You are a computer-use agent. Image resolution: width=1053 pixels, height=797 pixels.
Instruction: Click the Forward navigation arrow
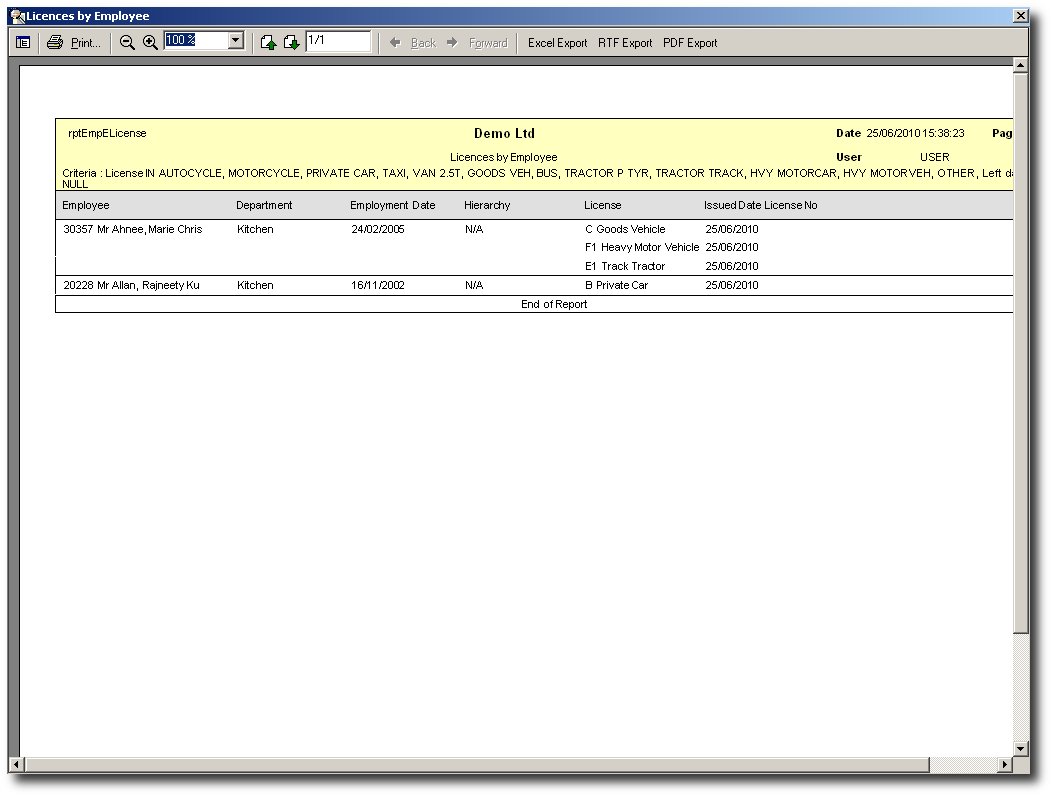(x=477, y=43)
